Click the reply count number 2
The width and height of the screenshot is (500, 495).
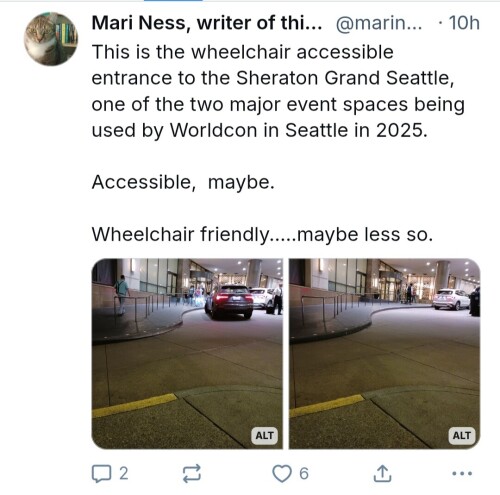coord(124,473)
